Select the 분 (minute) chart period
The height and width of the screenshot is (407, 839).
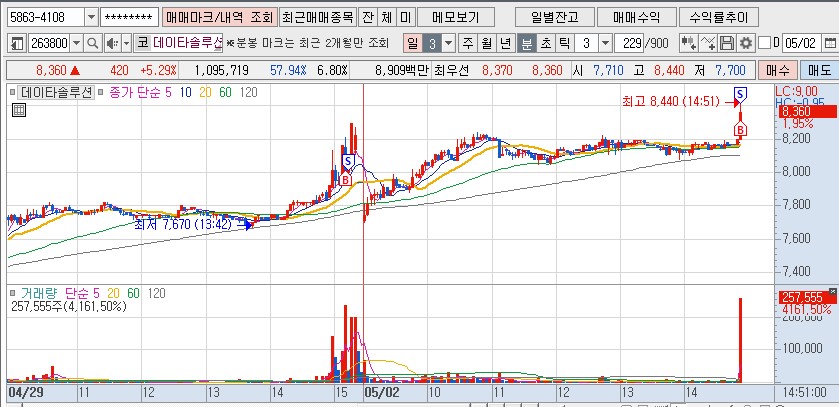(x=527, y=43)
